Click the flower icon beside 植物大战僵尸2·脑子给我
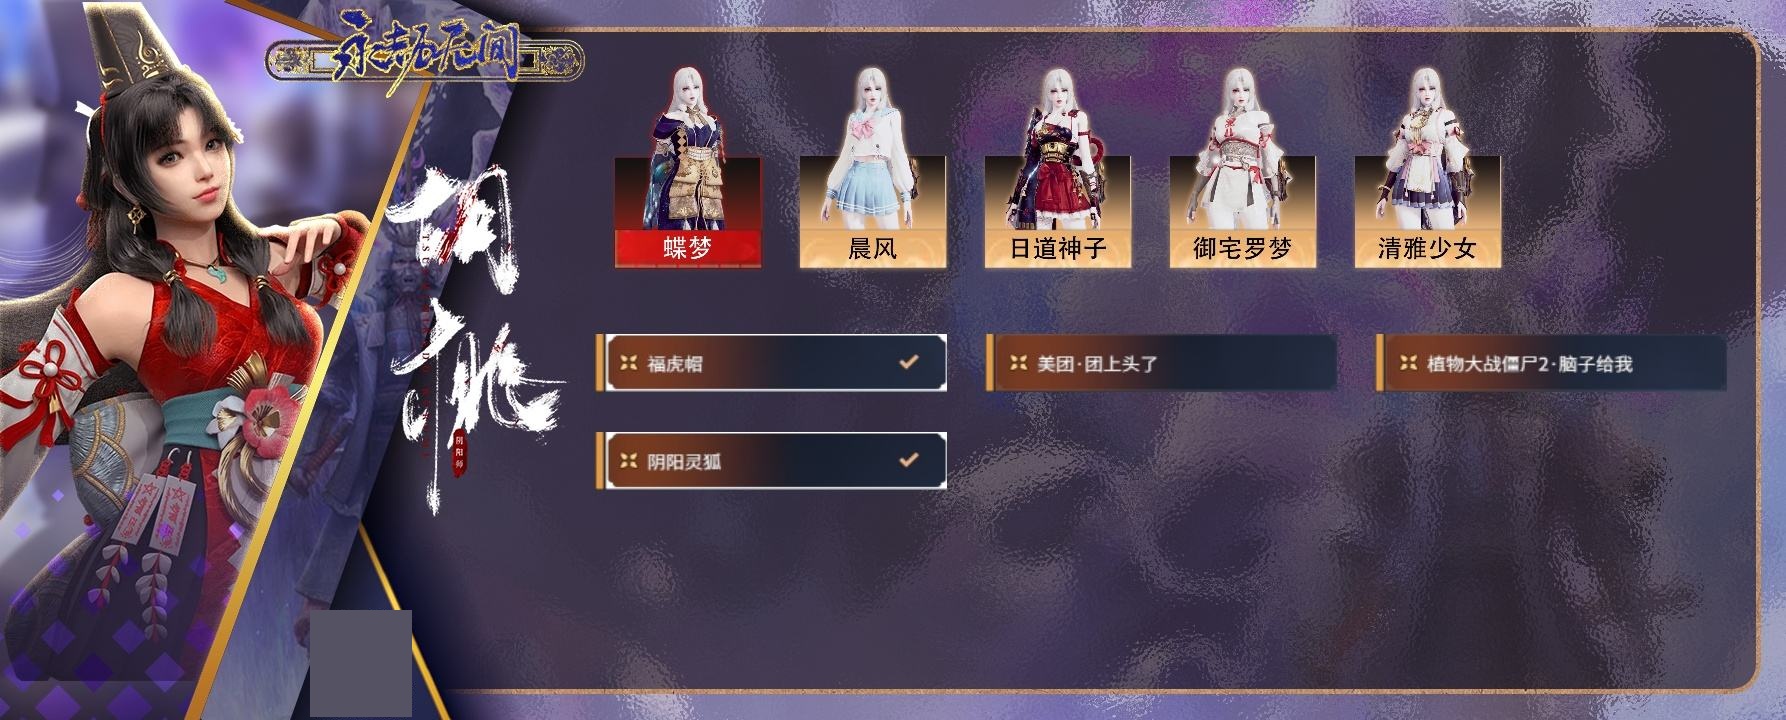 click(x=1408, y=363)
